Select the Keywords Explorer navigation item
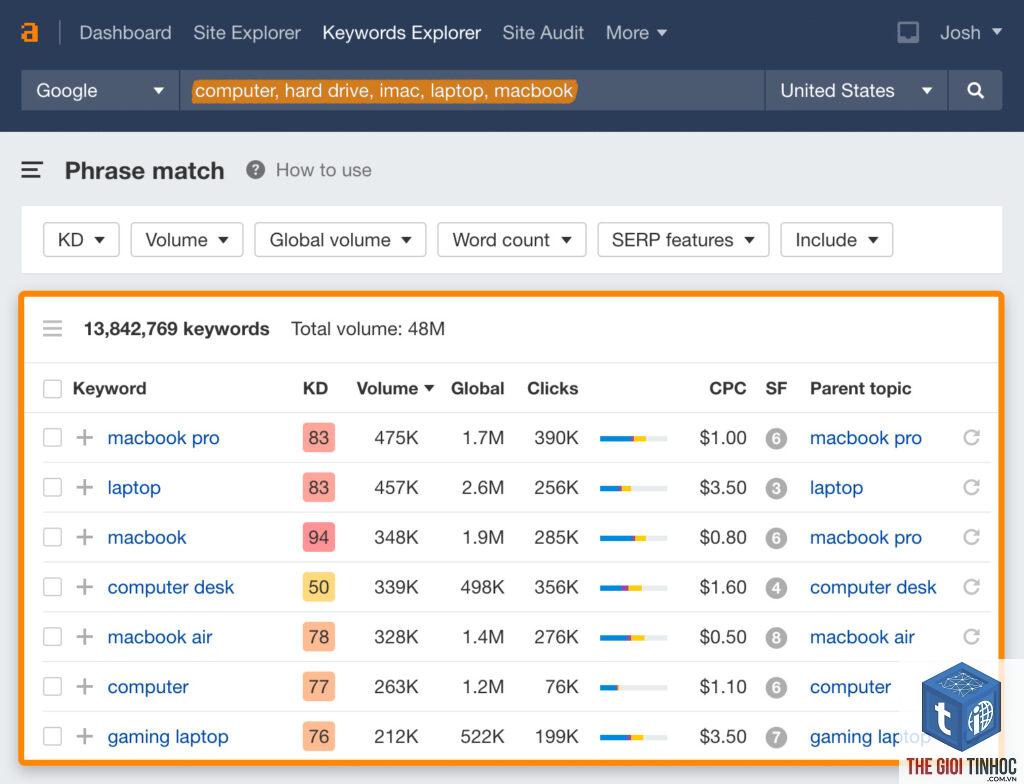 pyautogui.click(x=402, y=33)
